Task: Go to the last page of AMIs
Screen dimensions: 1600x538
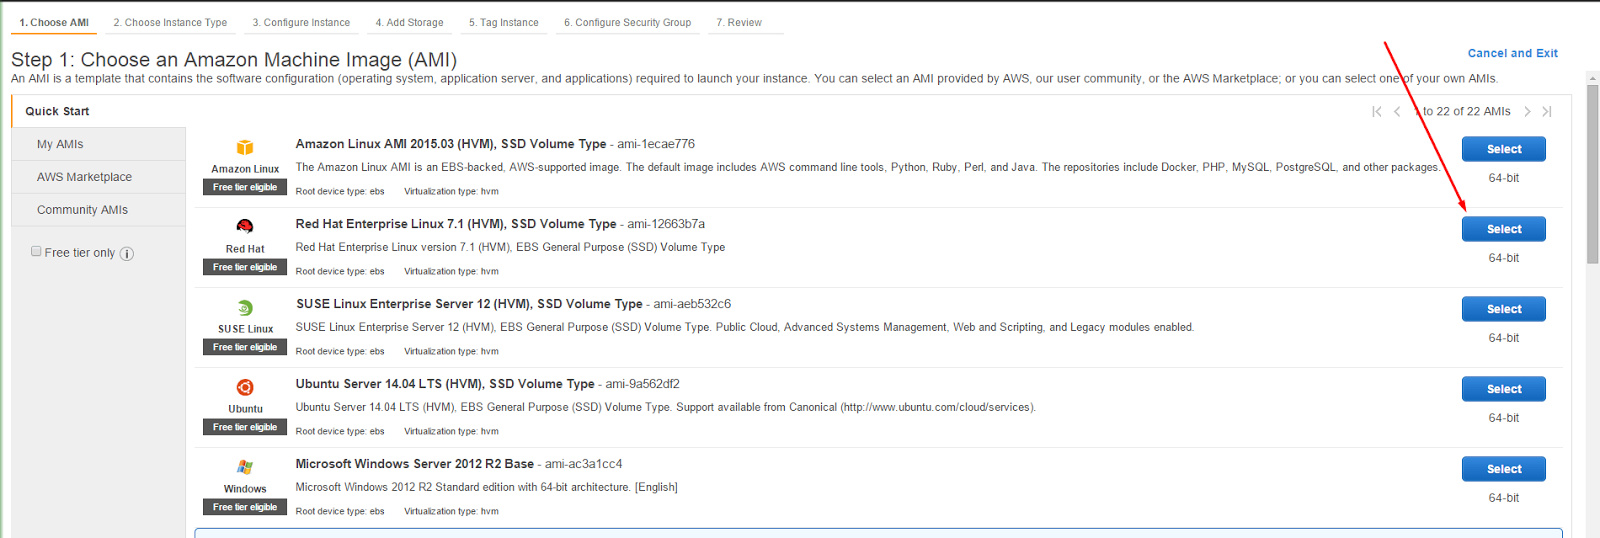Action: (x=1547, y=112)
